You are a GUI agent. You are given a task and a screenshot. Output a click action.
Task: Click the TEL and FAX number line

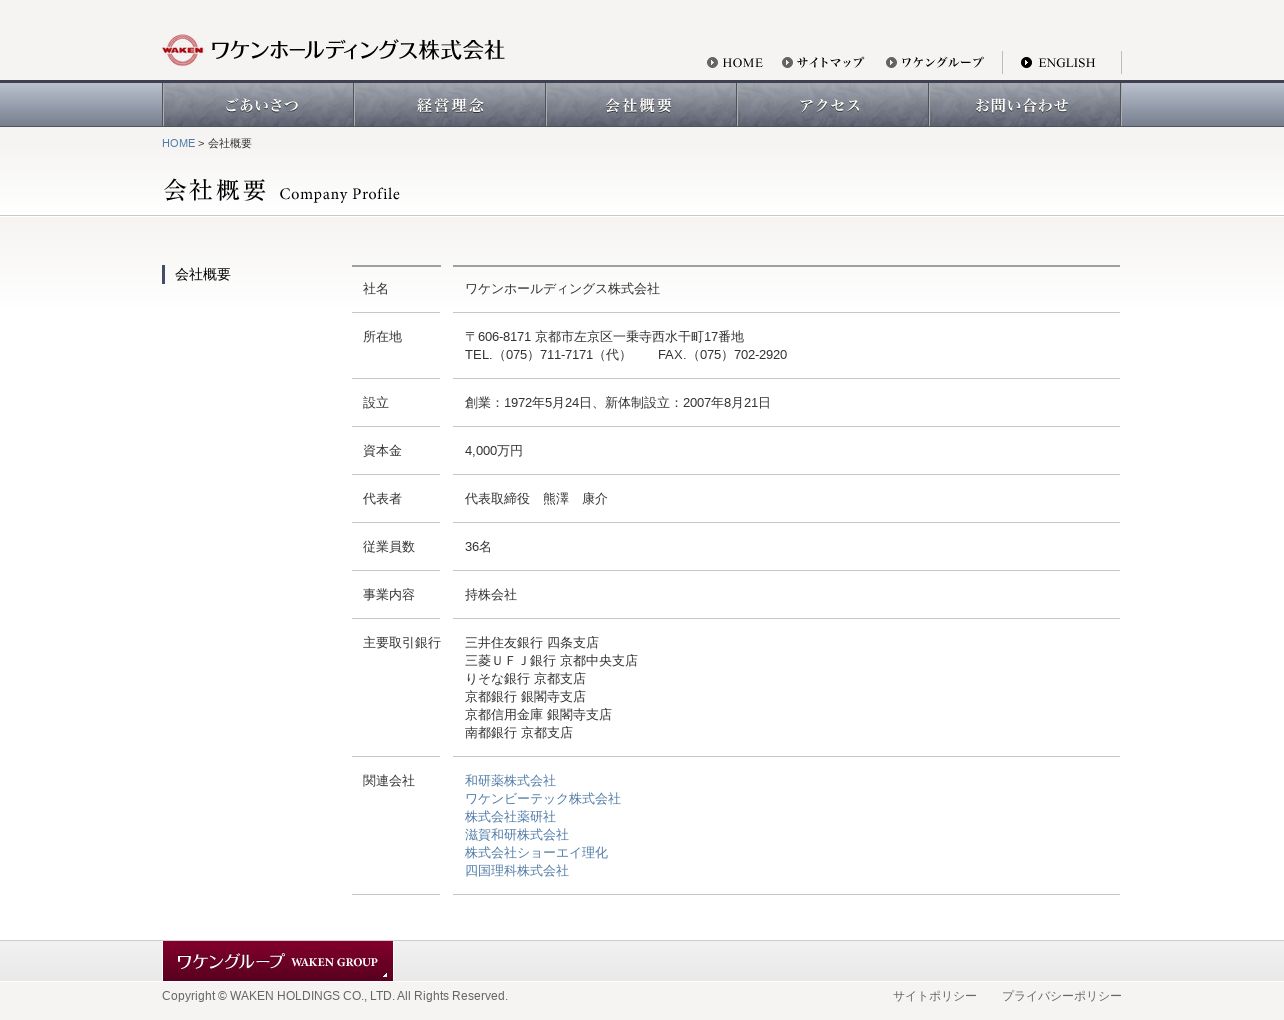coord(626,355)
